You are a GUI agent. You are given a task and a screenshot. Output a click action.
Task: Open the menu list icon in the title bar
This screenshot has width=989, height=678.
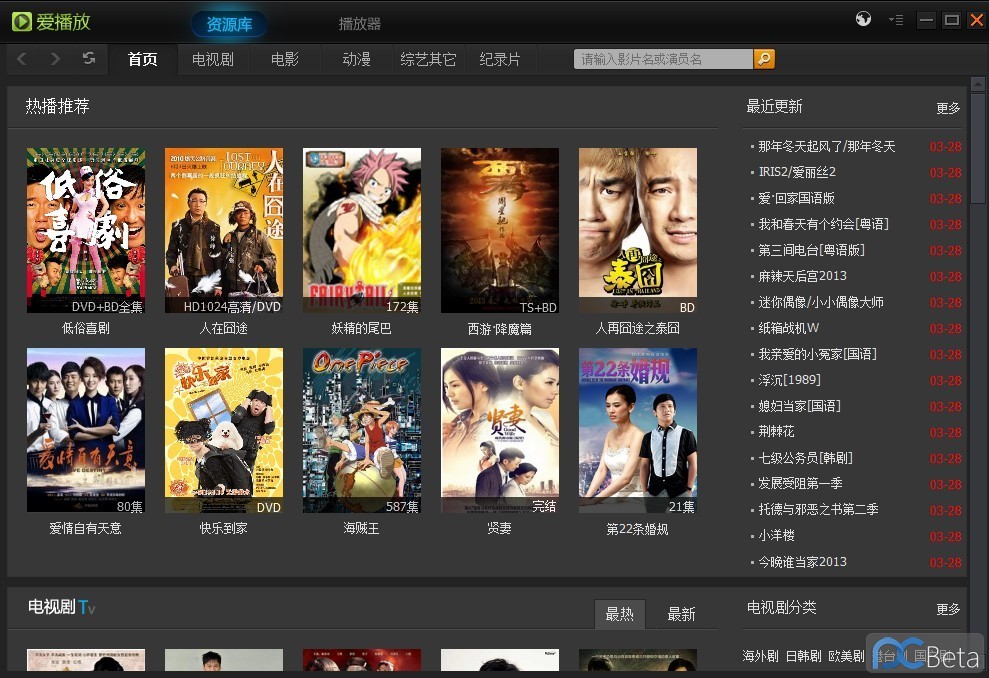click(x=896, y=20)
